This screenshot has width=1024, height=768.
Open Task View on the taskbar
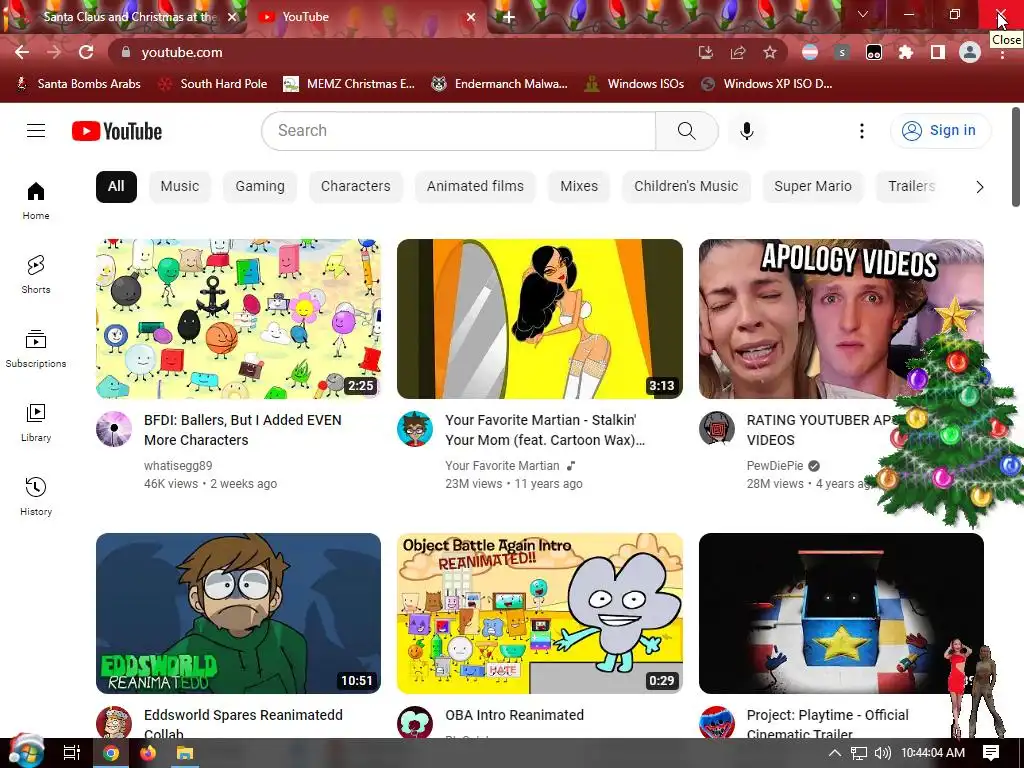pos(71,753)
